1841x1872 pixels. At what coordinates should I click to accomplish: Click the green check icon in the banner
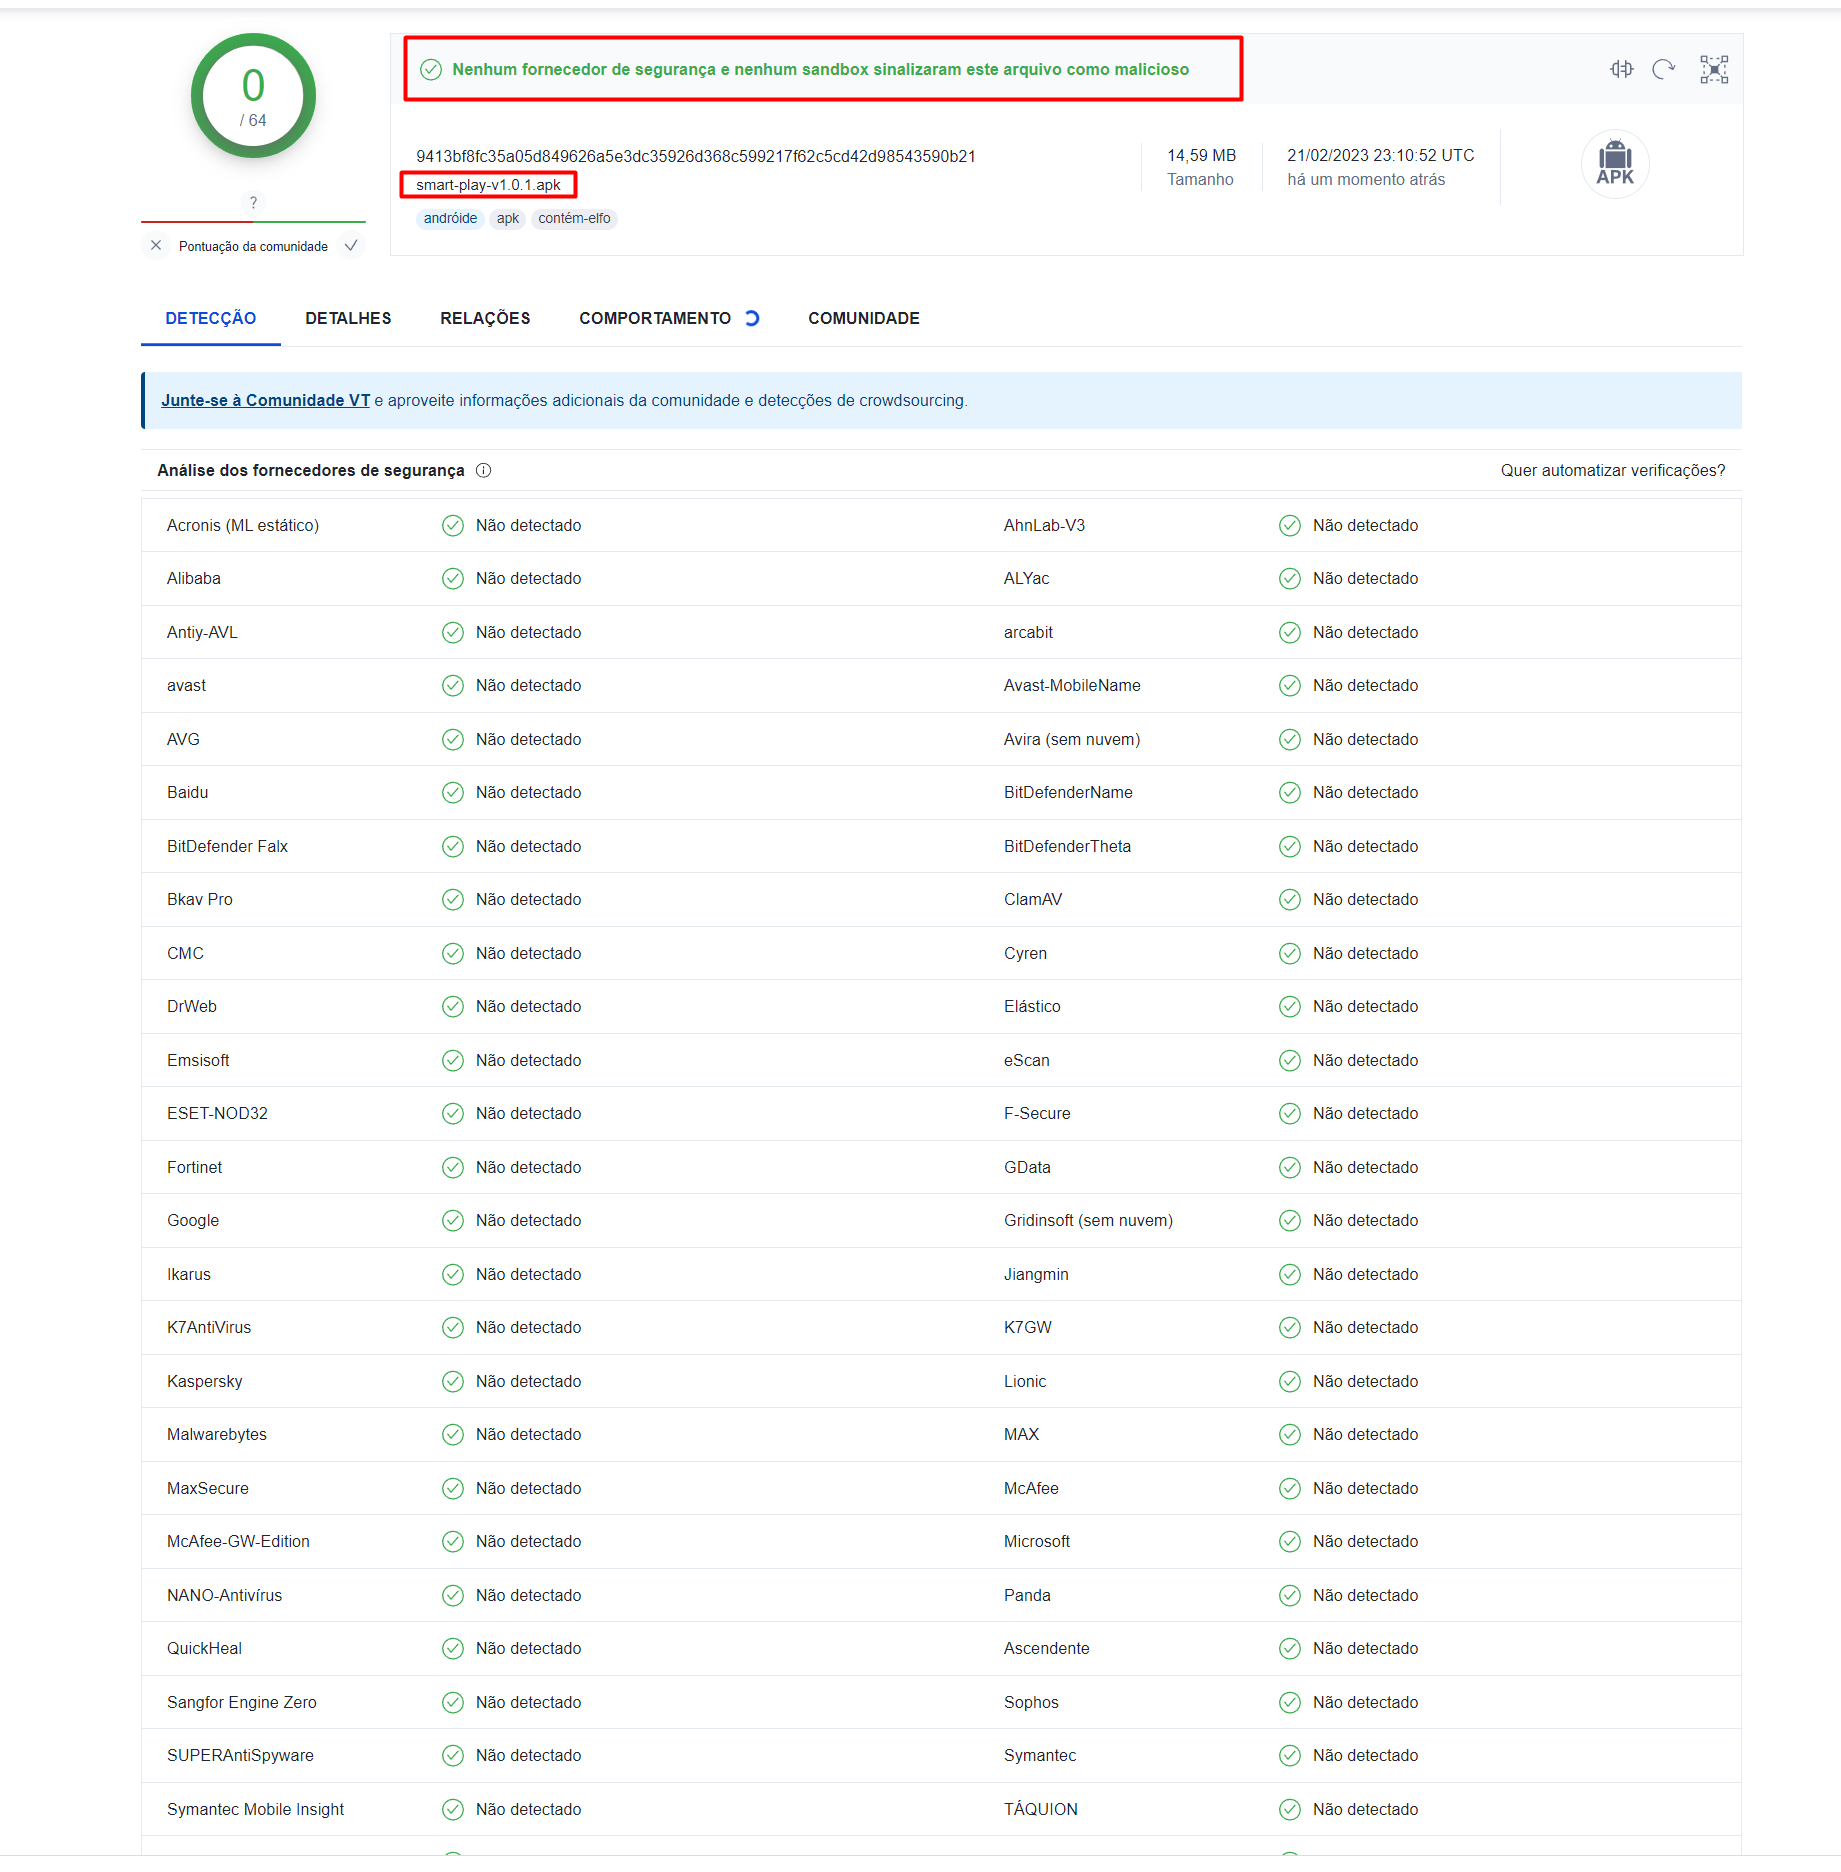pos(431,69)
